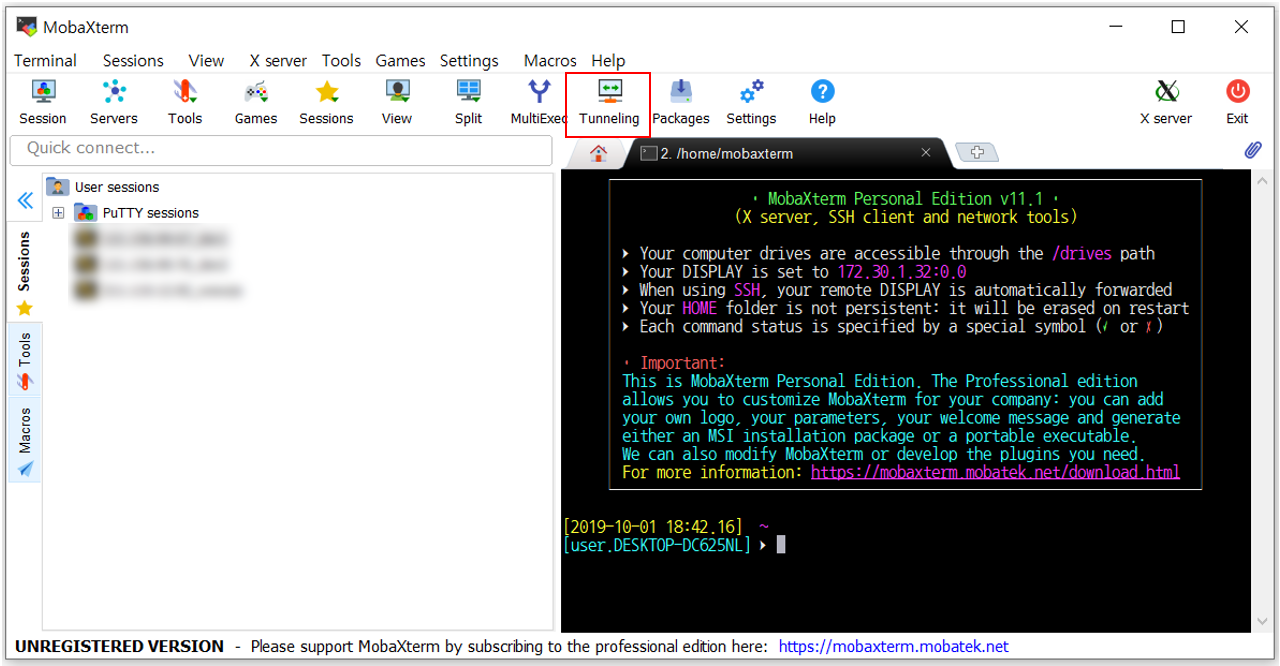The image size is (1280, 666).
Task: Open the Help toolbar icon
Action: pyautogui.click(x=822, y=103)
